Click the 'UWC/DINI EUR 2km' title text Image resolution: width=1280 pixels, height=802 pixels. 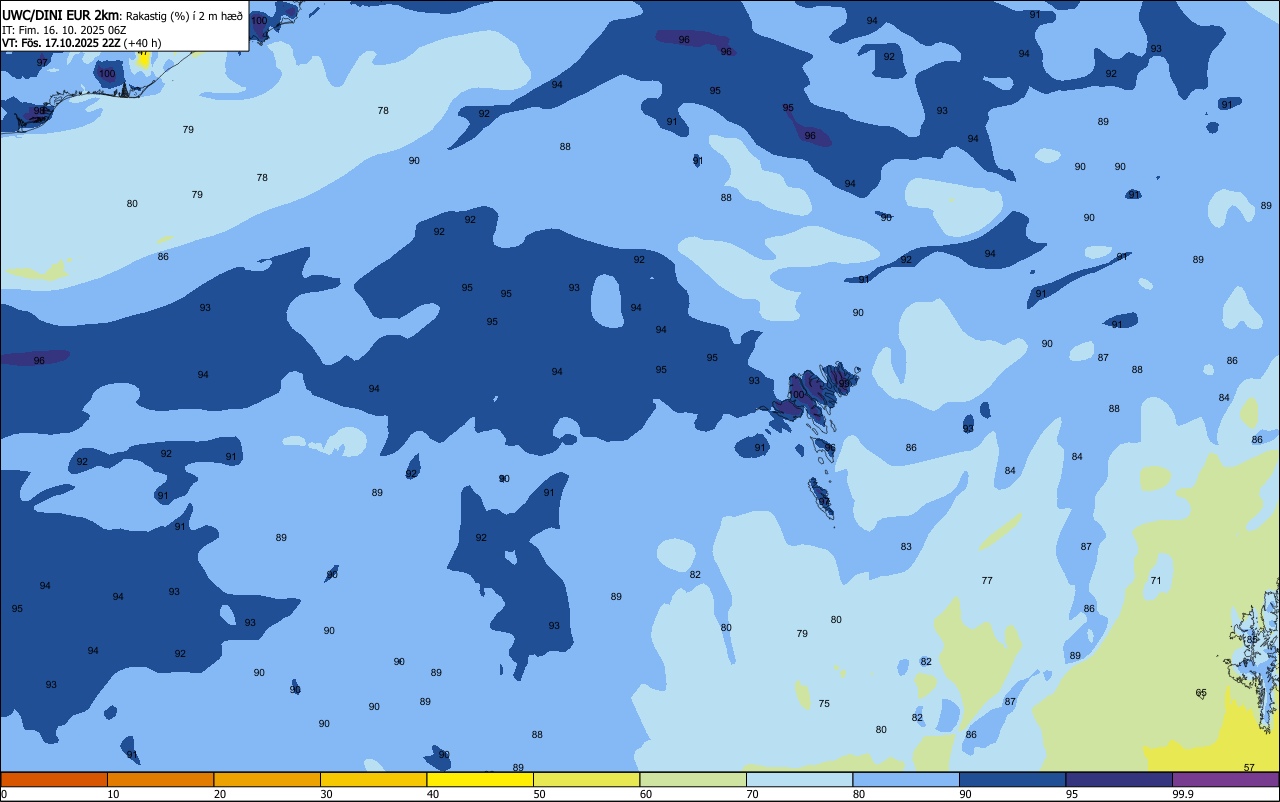tap(60, 14)
